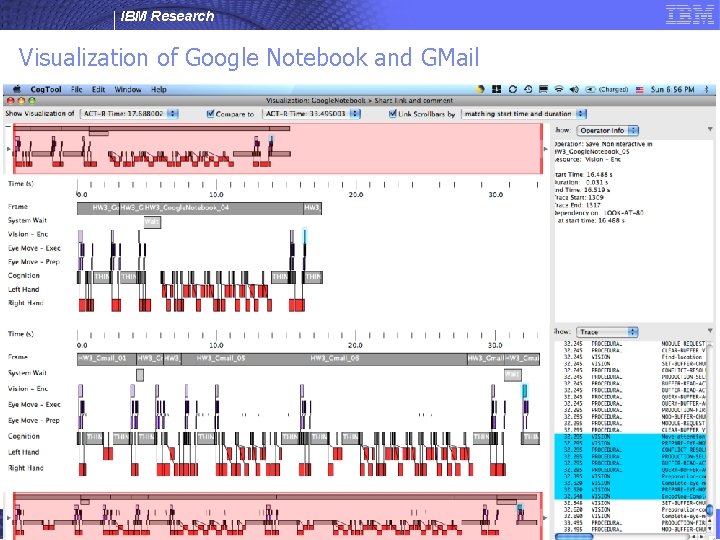Viewport: 720px width, 540px height.
Task: Select highlighted cyan Vision-Enc operator in top timeline
Action: pyautogui.click(x=304, y=236)
